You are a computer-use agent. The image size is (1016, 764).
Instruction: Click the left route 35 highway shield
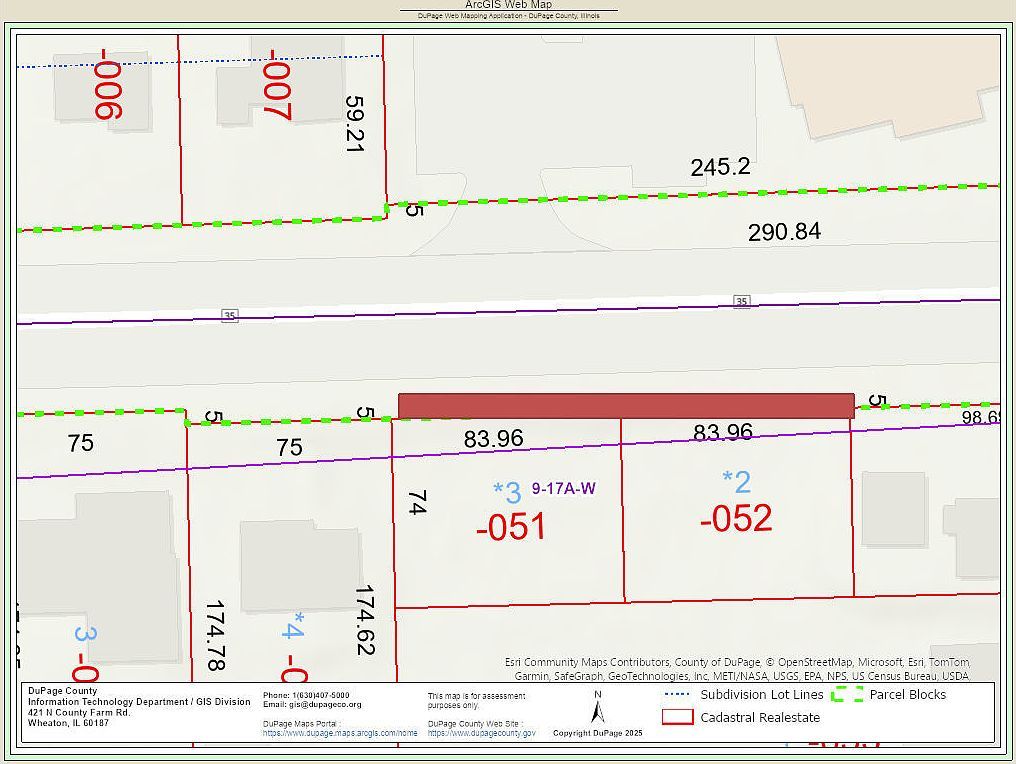230,315
